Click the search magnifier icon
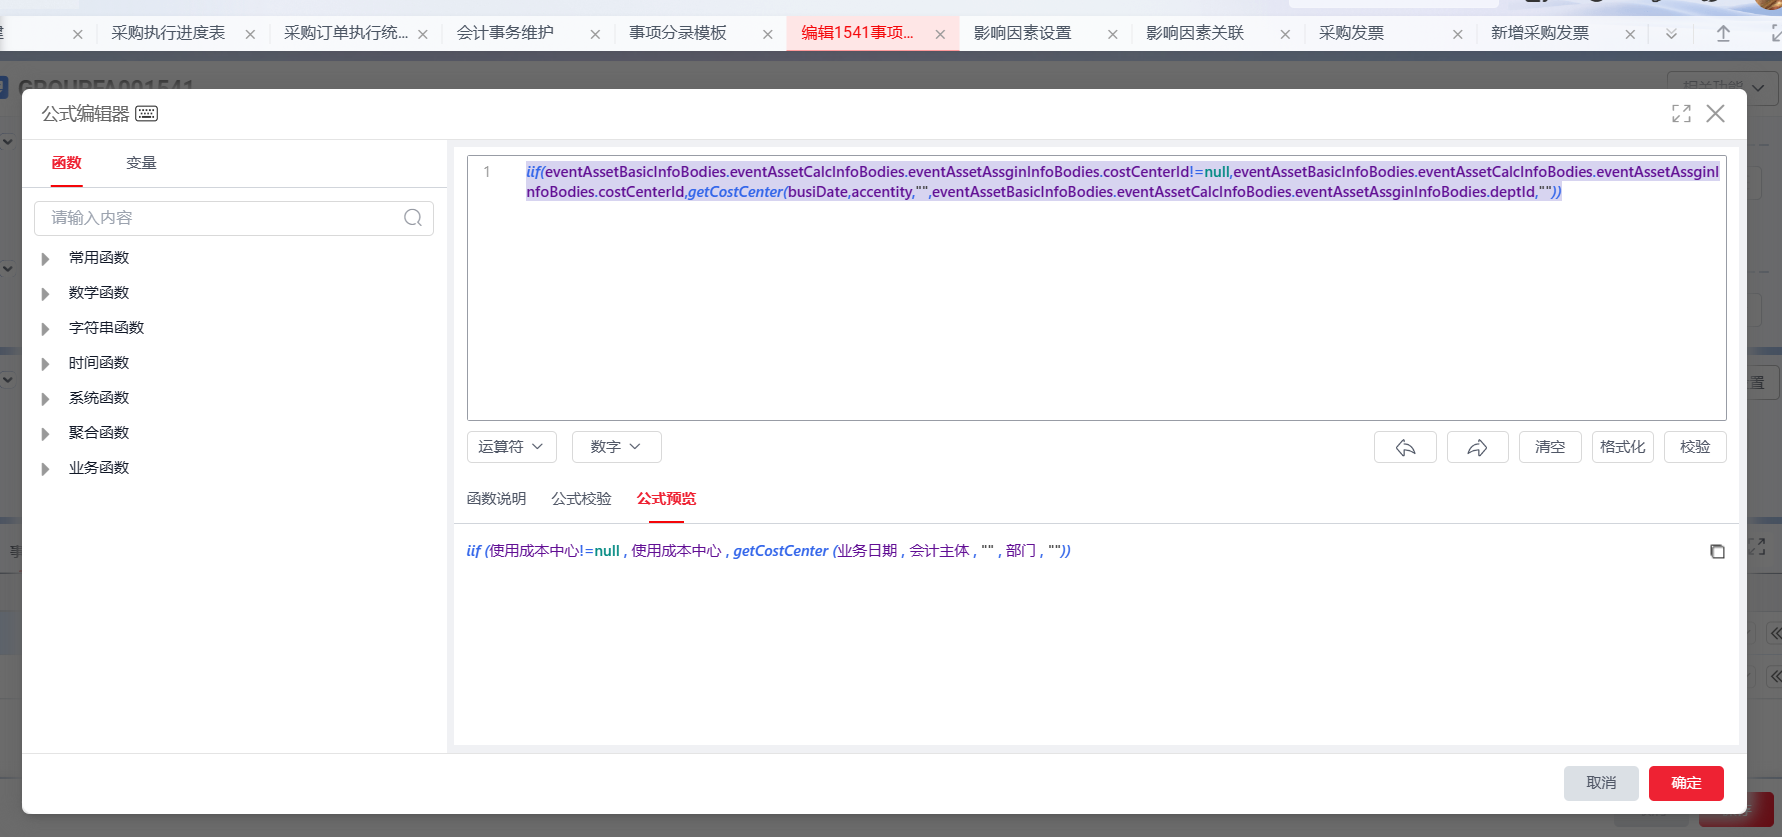Image resolution: width=1782 pixels, height=837 pixels. (413, 218)
